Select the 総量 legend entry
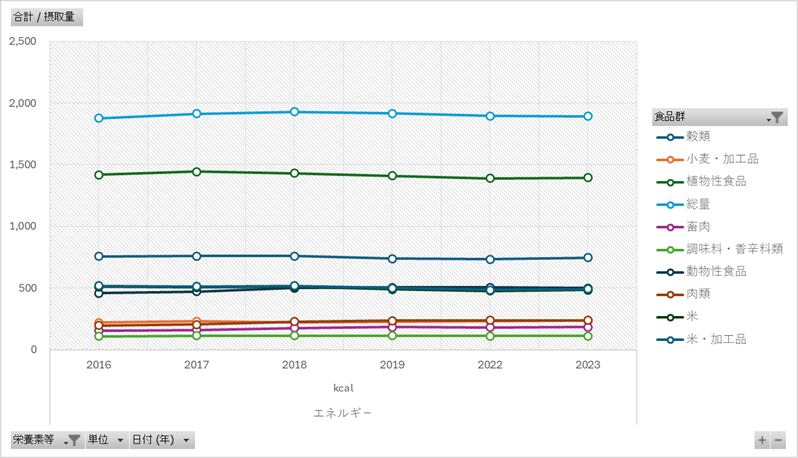The height and width of the screenshot is (458, 798). tap(699, 204)
